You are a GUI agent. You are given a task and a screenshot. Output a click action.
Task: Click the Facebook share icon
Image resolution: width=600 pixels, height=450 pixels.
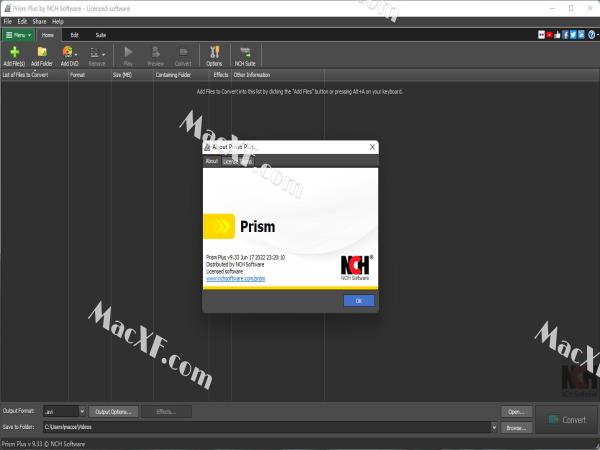(x=565, y=35)
